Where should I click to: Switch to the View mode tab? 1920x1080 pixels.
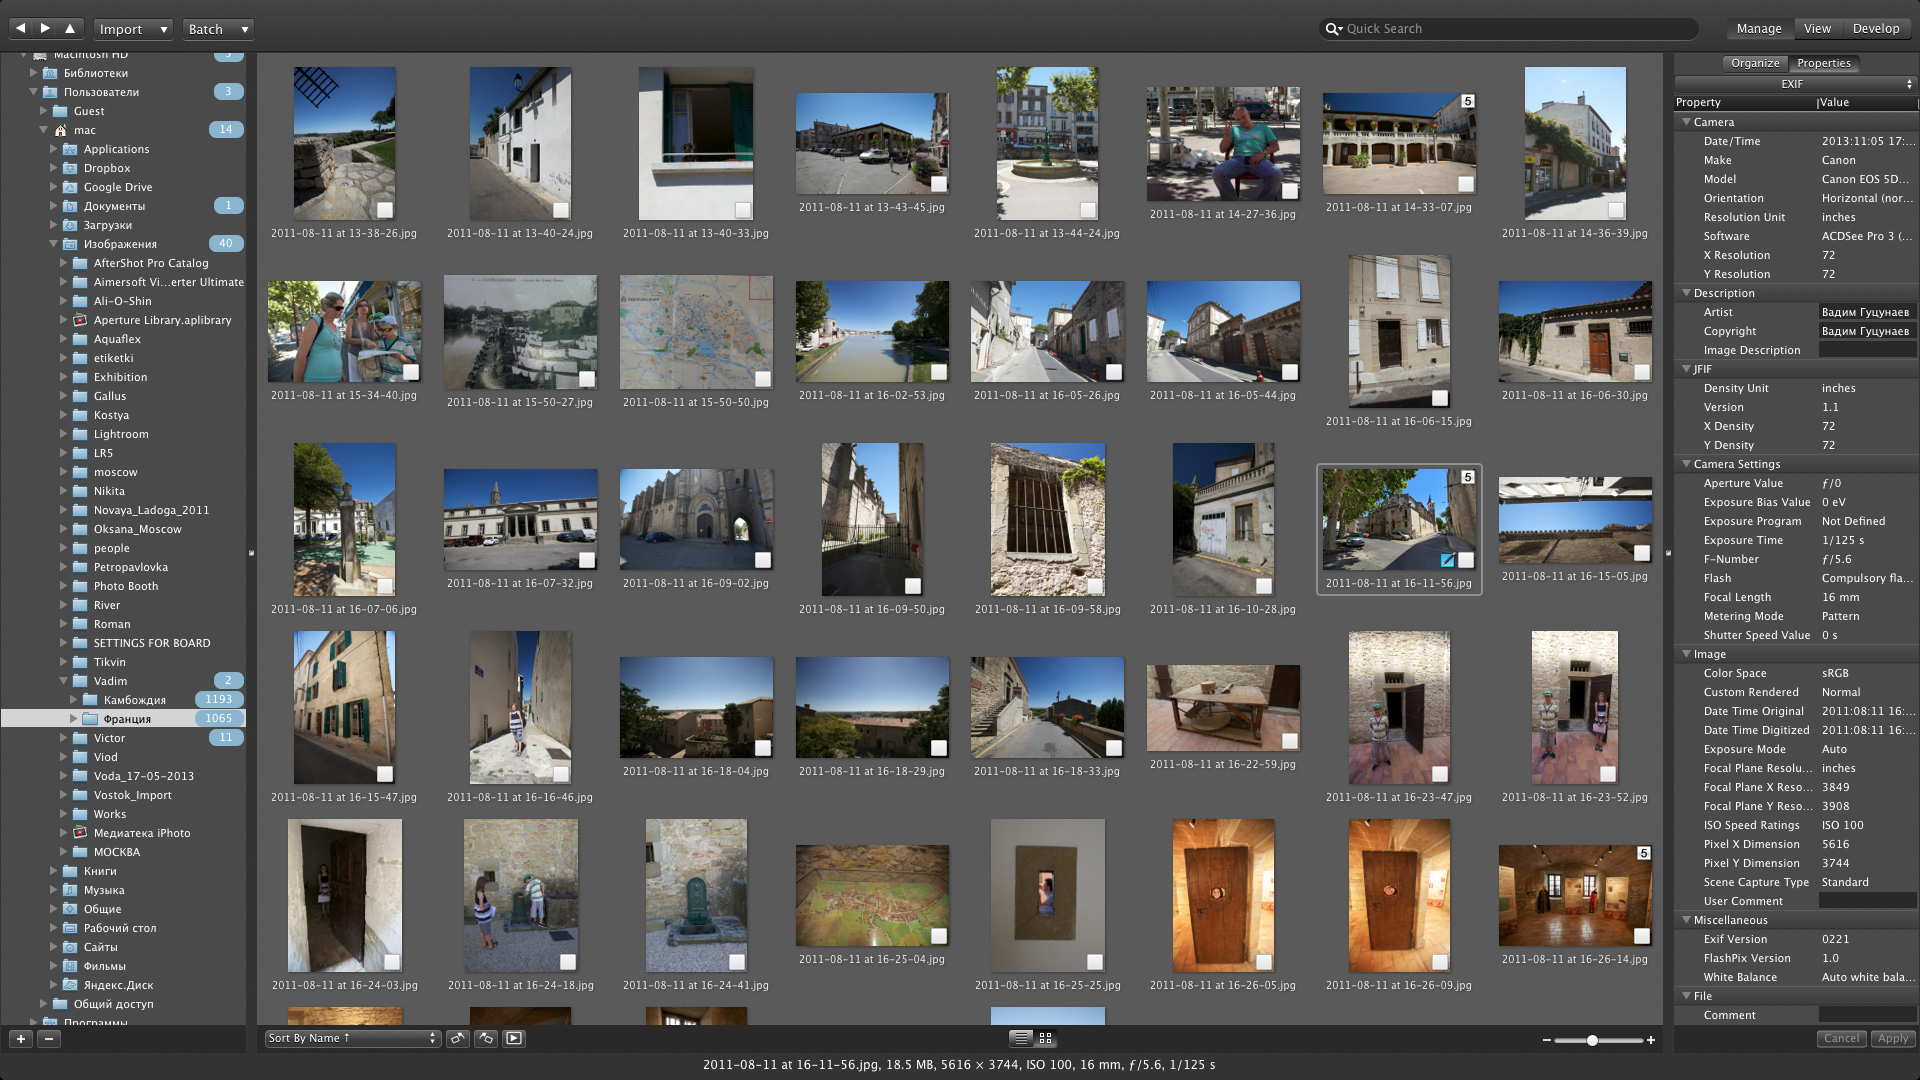pyautogui.click(x=1817, y=28)
